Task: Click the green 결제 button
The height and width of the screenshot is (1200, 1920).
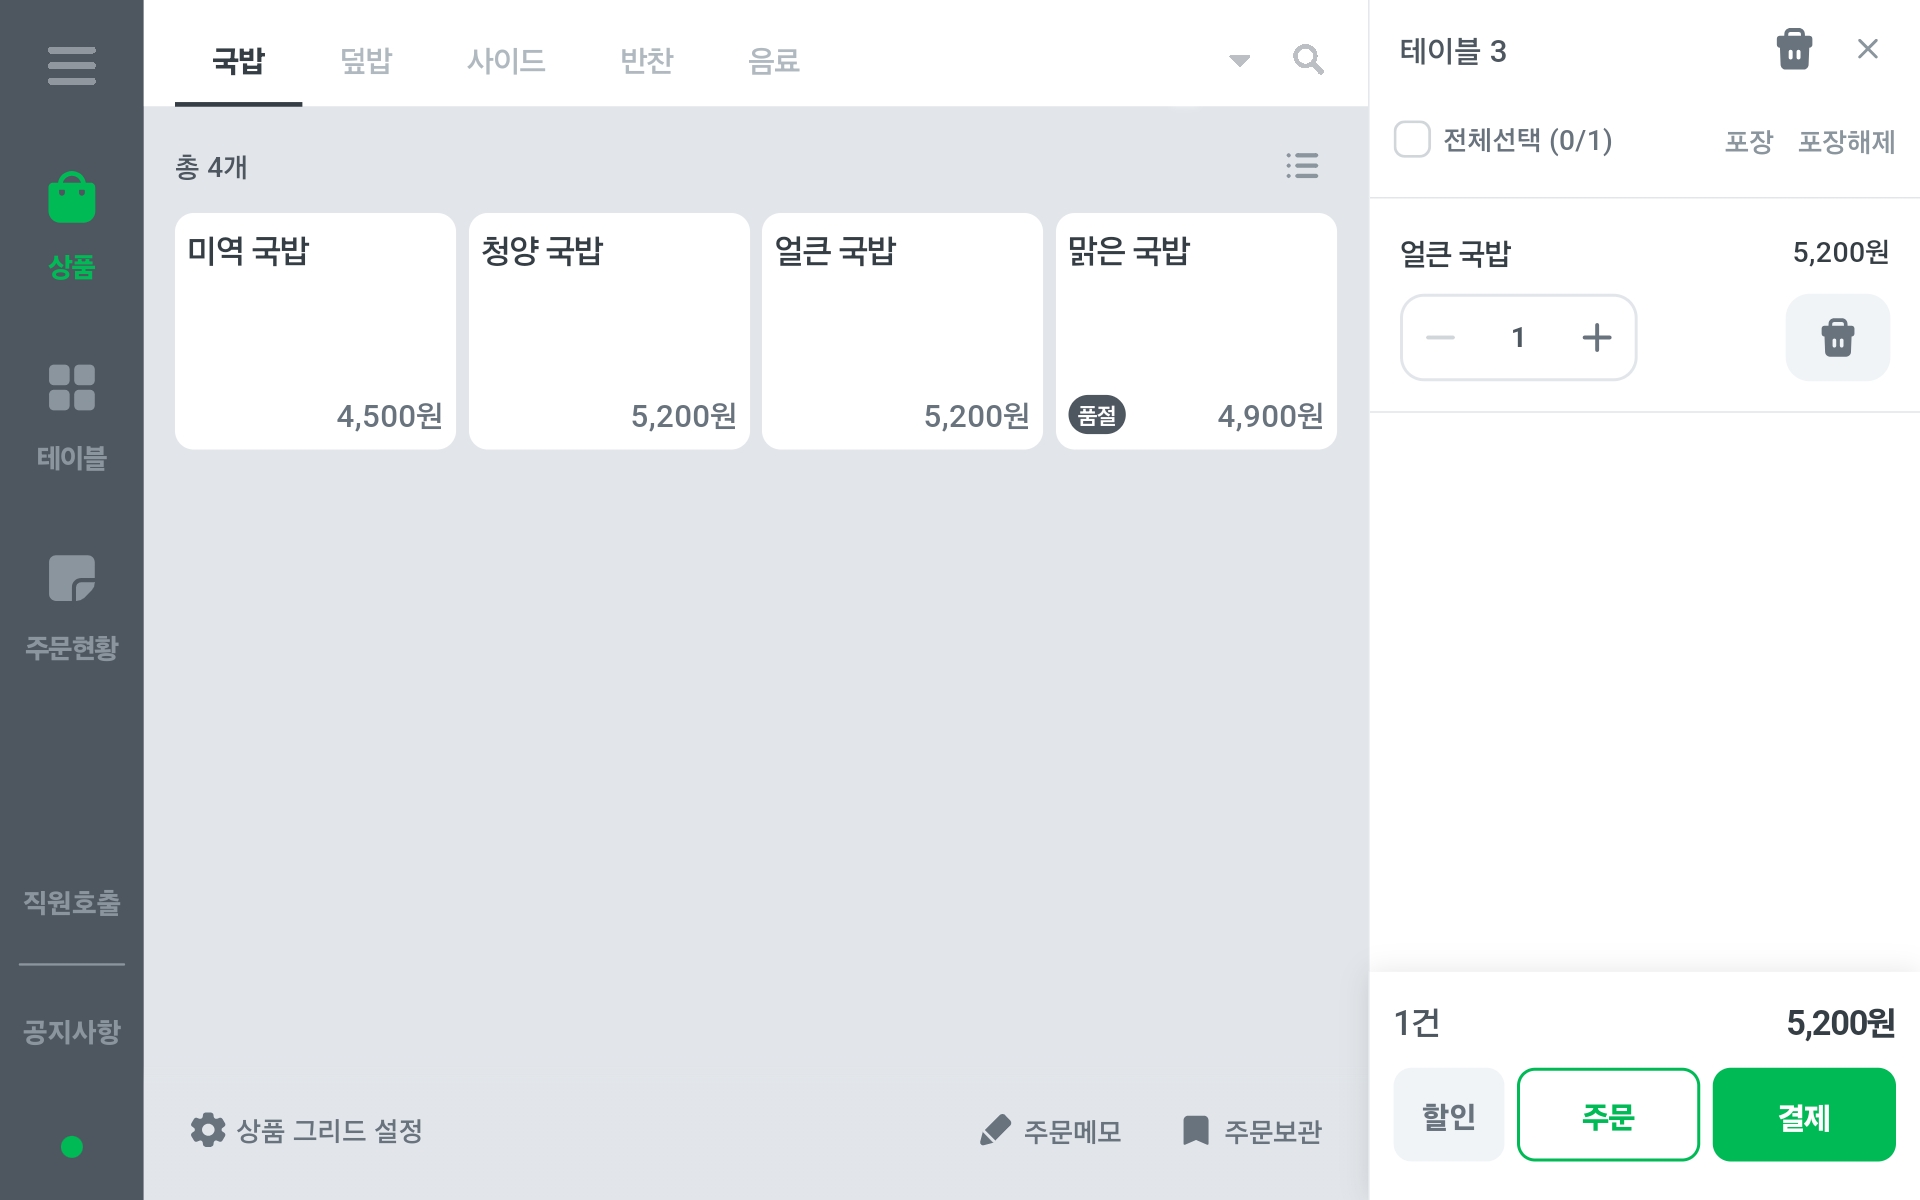Action: 1804,1115
